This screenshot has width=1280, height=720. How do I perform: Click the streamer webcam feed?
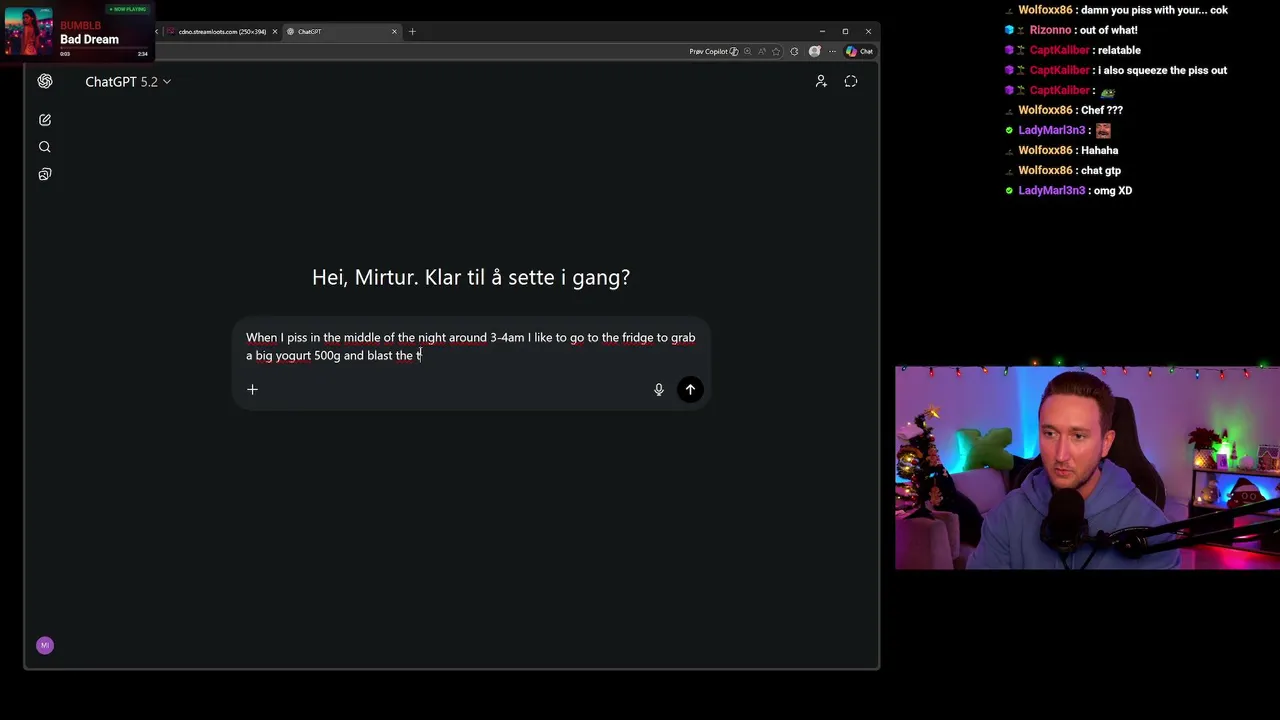1087,468
